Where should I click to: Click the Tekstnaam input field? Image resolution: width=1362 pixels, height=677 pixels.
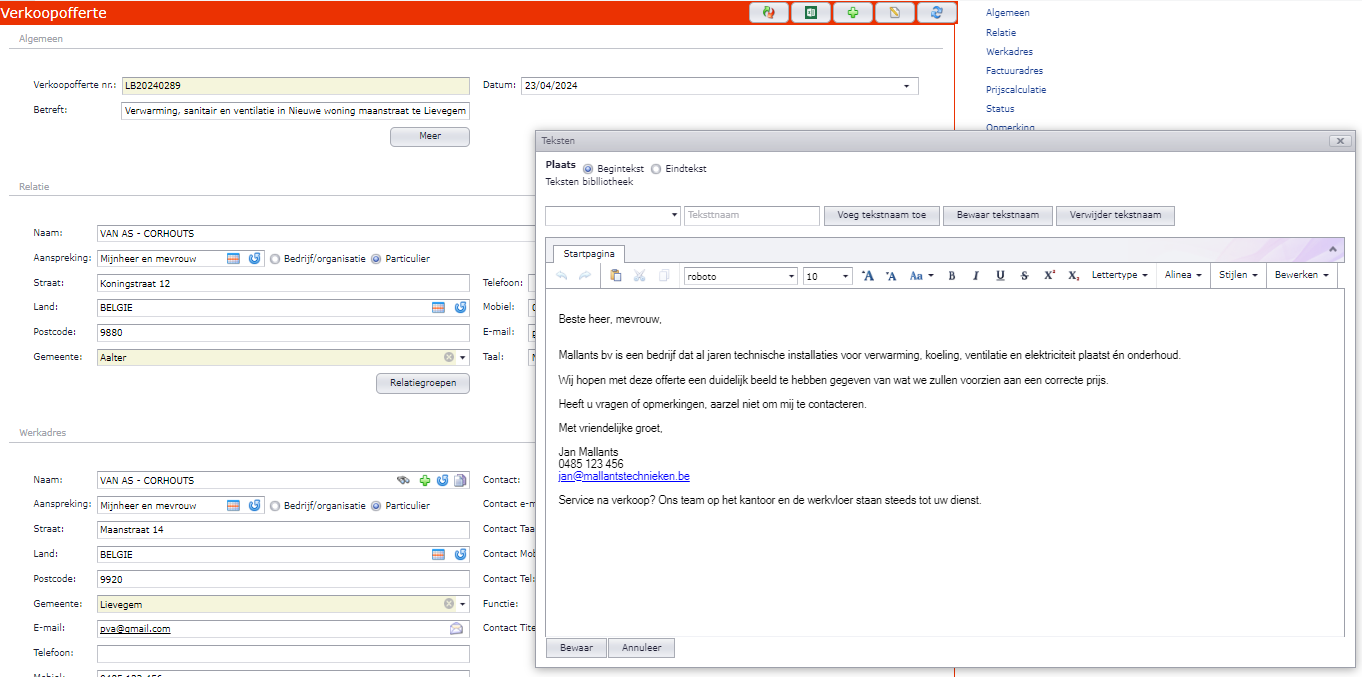pos(752,215)
